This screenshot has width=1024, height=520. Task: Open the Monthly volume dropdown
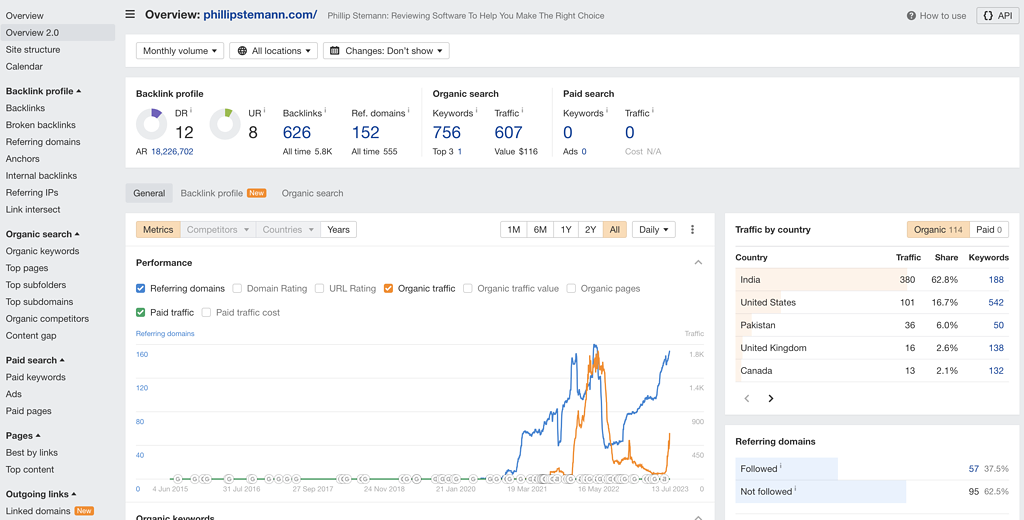180,50
